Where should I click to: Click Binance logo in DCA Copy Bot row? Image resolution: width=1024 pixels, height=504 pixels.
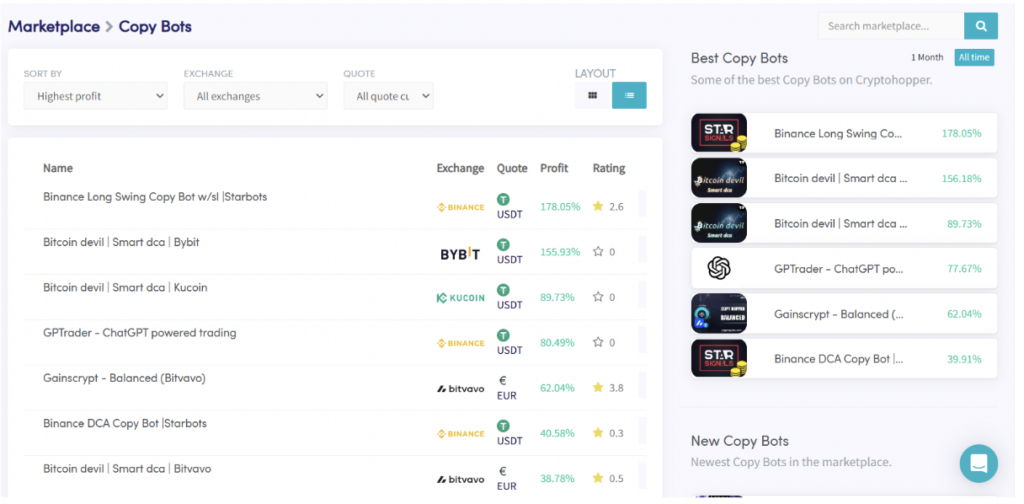[x=460, y=433]
